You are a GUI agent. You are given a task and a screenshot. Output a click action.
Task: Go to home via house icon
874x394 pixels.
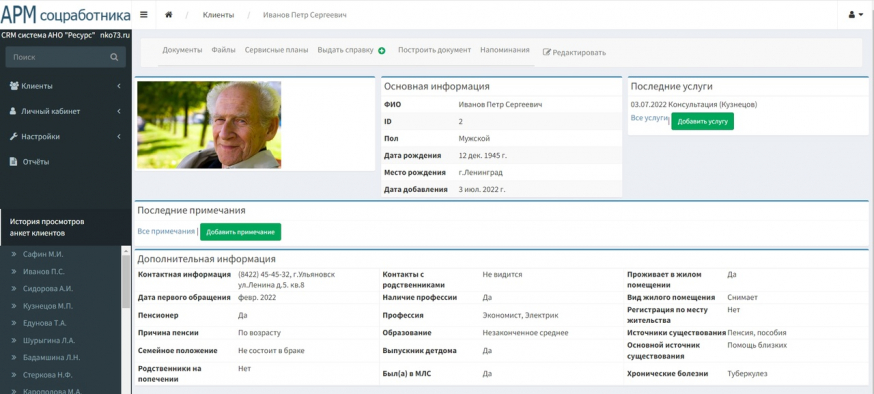point(168,15)
